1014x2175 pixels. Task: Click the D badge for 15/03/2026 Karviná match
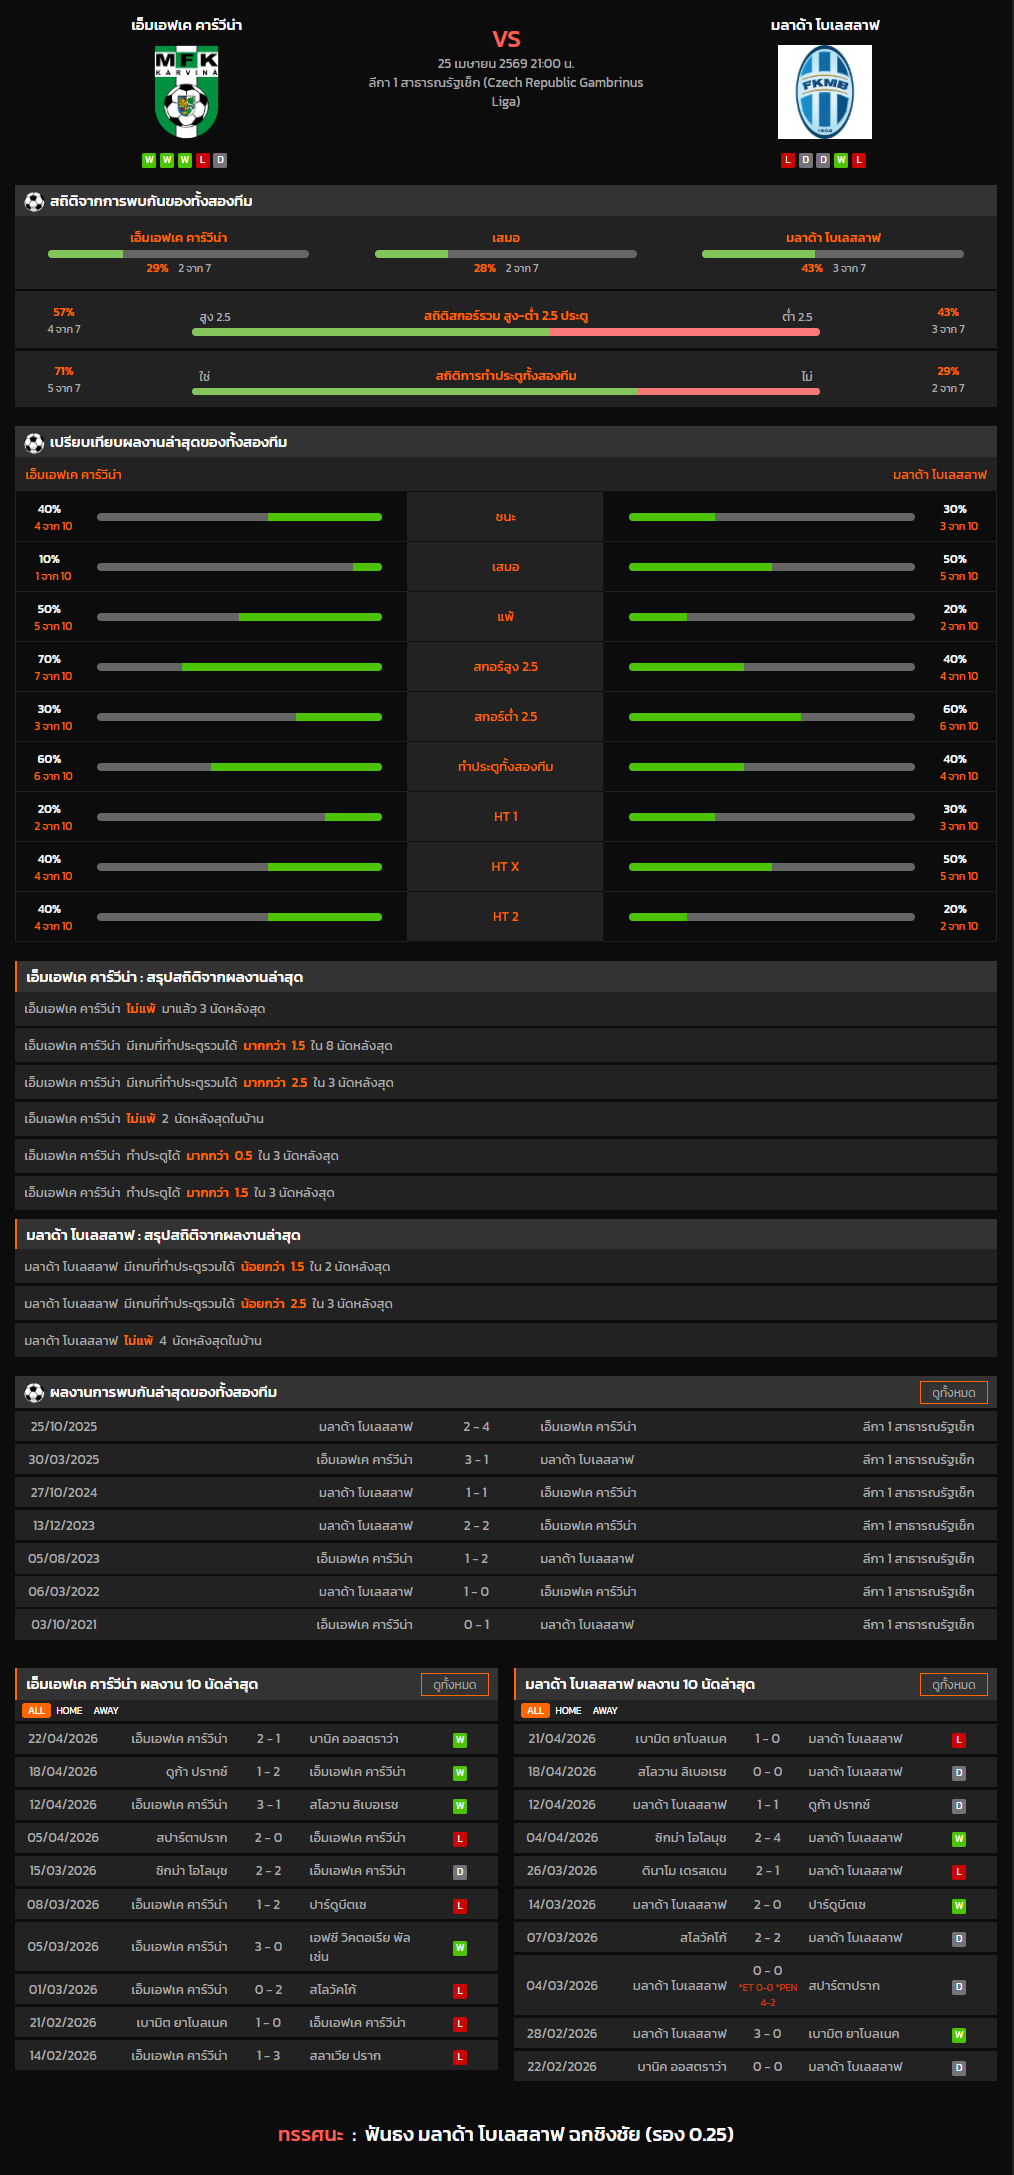click(460, 1872)
